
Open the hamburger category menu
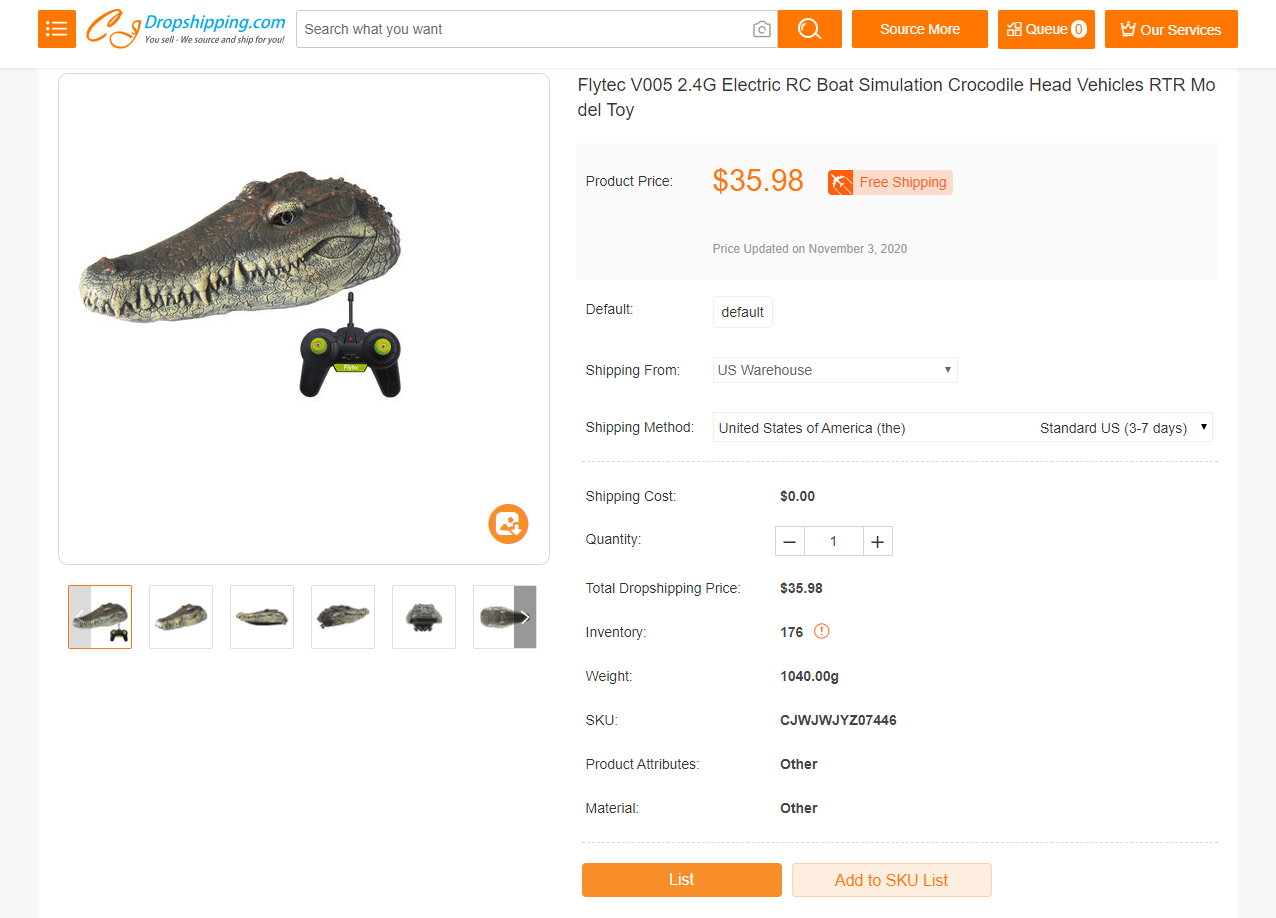(x=57, y=29)
